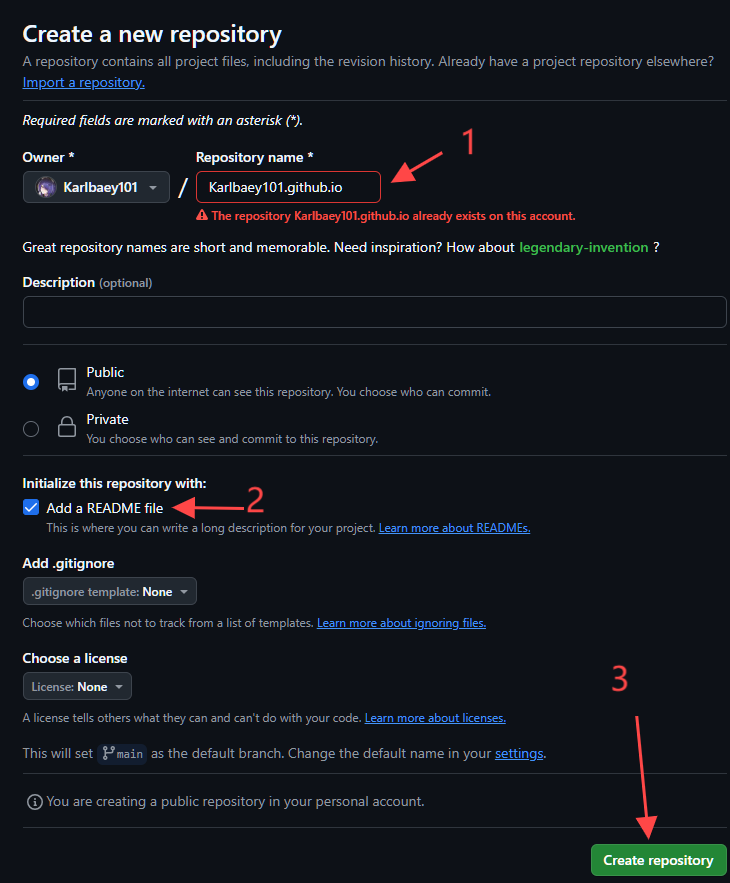The width and height of the screenshot is (730, 883).
Task: Uncheck the Add a README file checkbox
Action: pyautogui.click(x=31, y=508)
